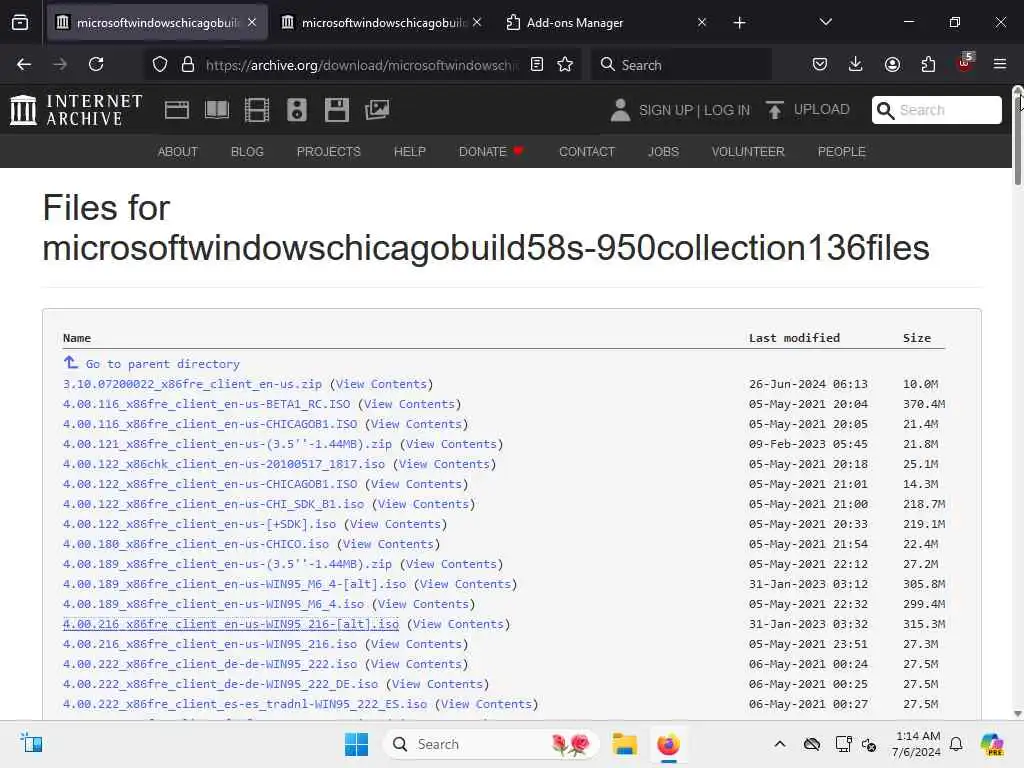Screen dimensions: 1024x768
Task: Expand the list all tabs chevron
Action: pos(825,22)
